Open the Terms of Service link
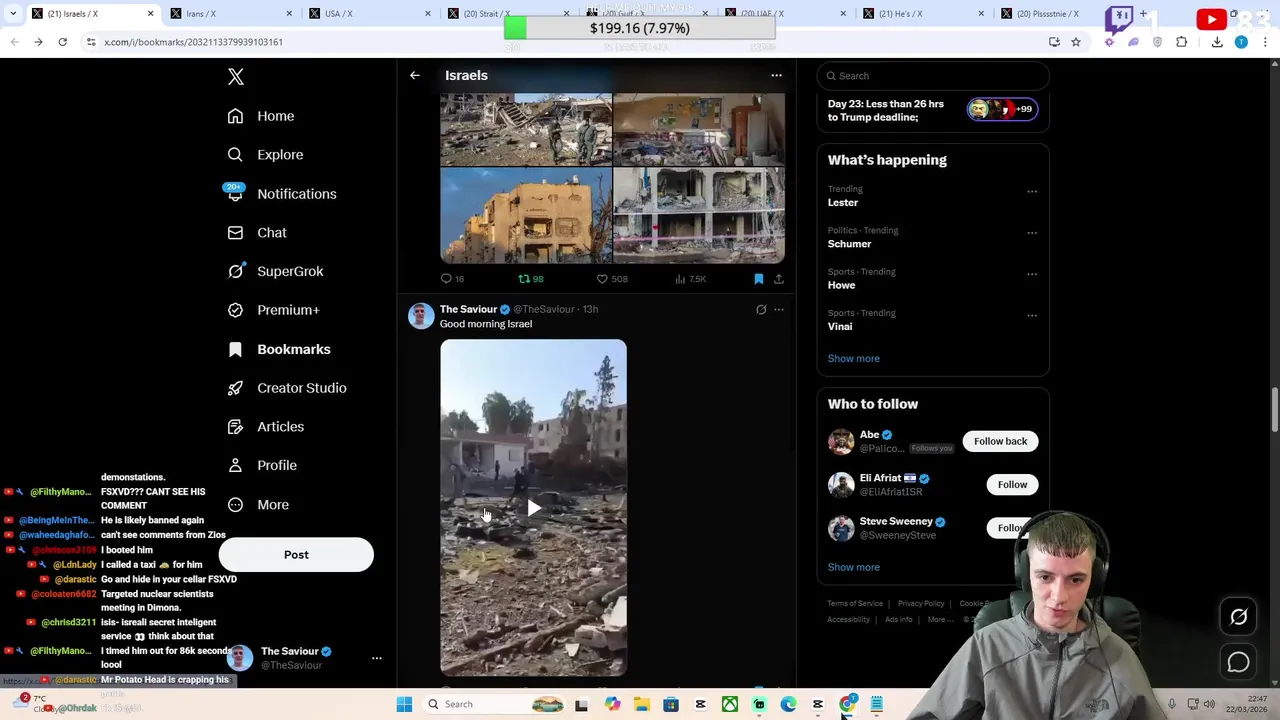The width and height of the screenshot is (1280, 720). [x=855, y=604]
